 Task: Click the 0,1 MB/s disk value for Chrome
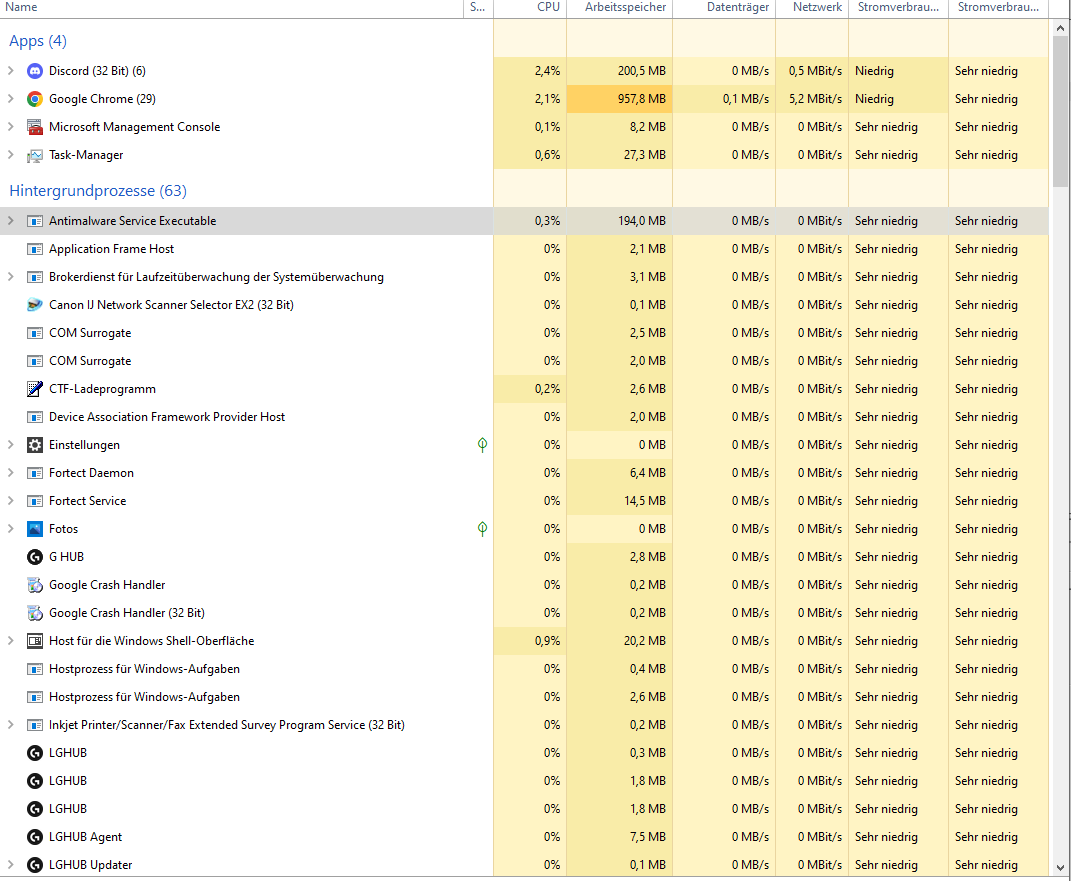coord(746,99)
